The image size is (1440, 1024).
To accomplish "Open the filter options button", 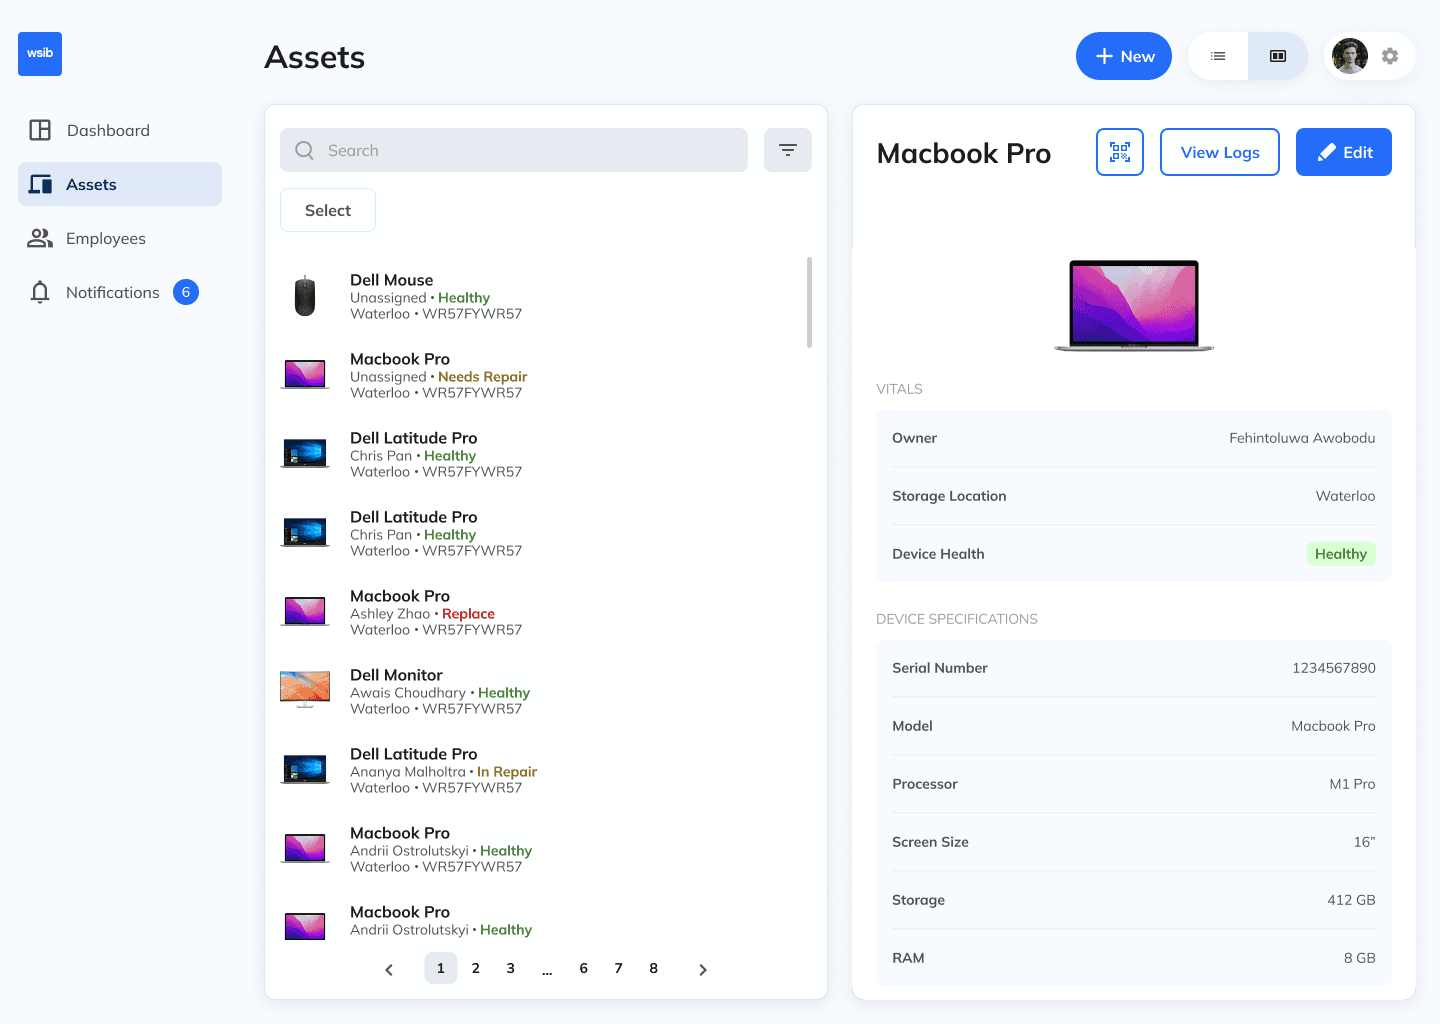I will coord(788,150).
